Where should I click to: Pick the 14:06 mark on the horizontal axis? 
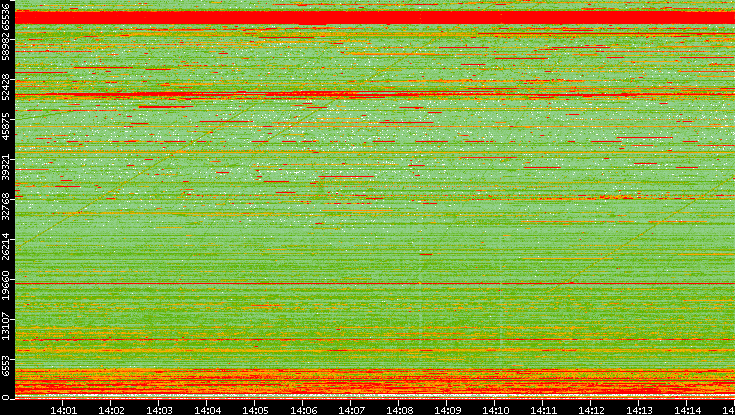tap(303, 409)
